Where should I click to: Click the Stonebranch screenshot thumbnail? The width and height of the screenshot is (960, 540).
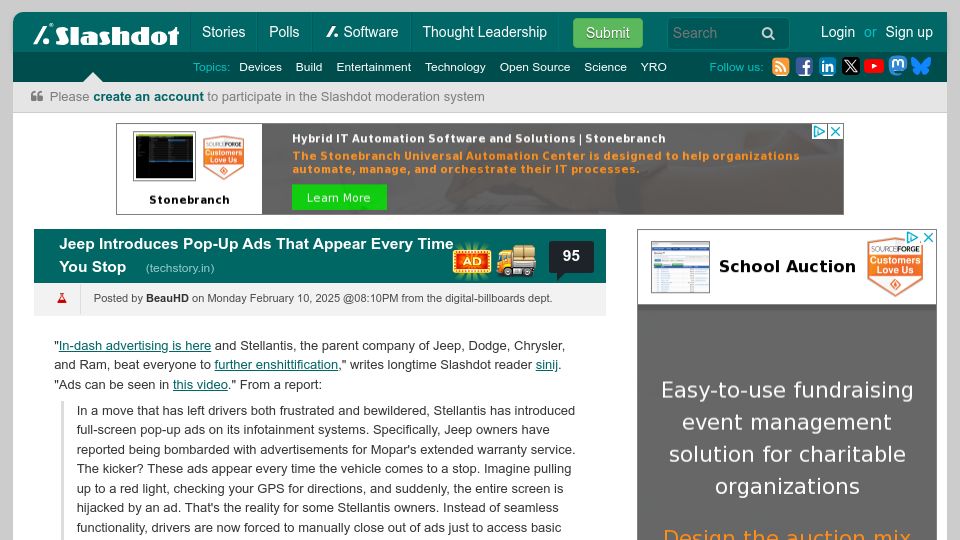(x=164, y=156)
